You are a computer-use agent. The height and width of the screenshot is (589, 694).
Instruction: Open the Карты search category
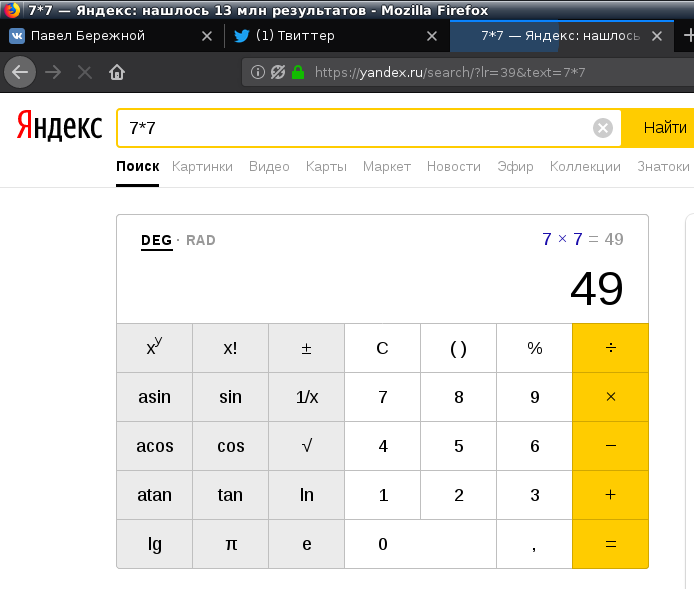click(326, 166)
